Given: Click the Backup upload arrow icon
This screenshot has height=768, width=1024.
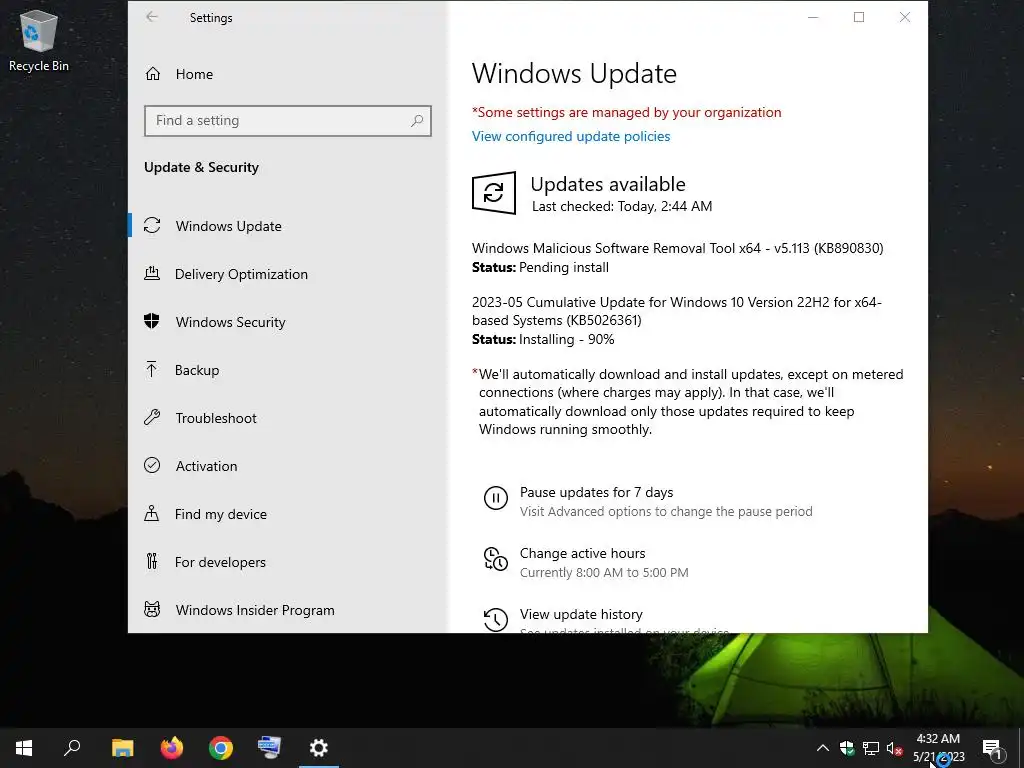Looking at the screenshot, I should click(x=152, y=370).
